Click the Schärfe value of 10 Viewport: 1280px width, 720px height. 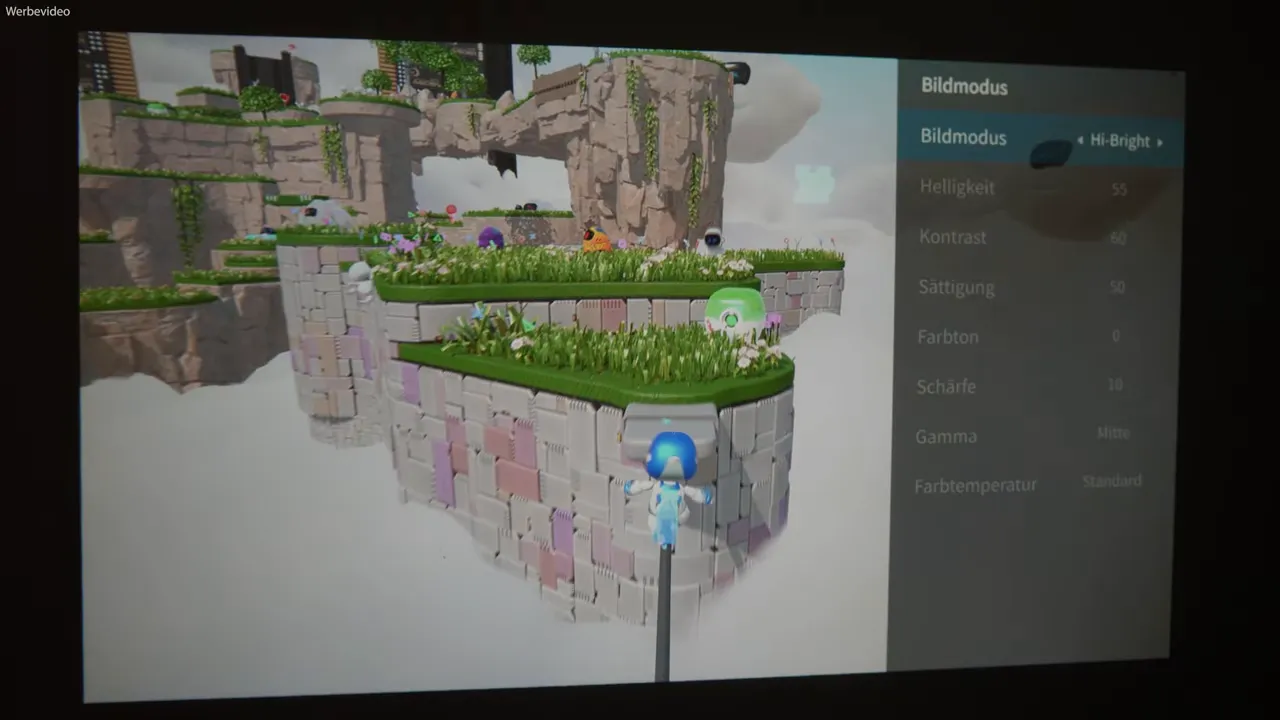point(1115,385)
